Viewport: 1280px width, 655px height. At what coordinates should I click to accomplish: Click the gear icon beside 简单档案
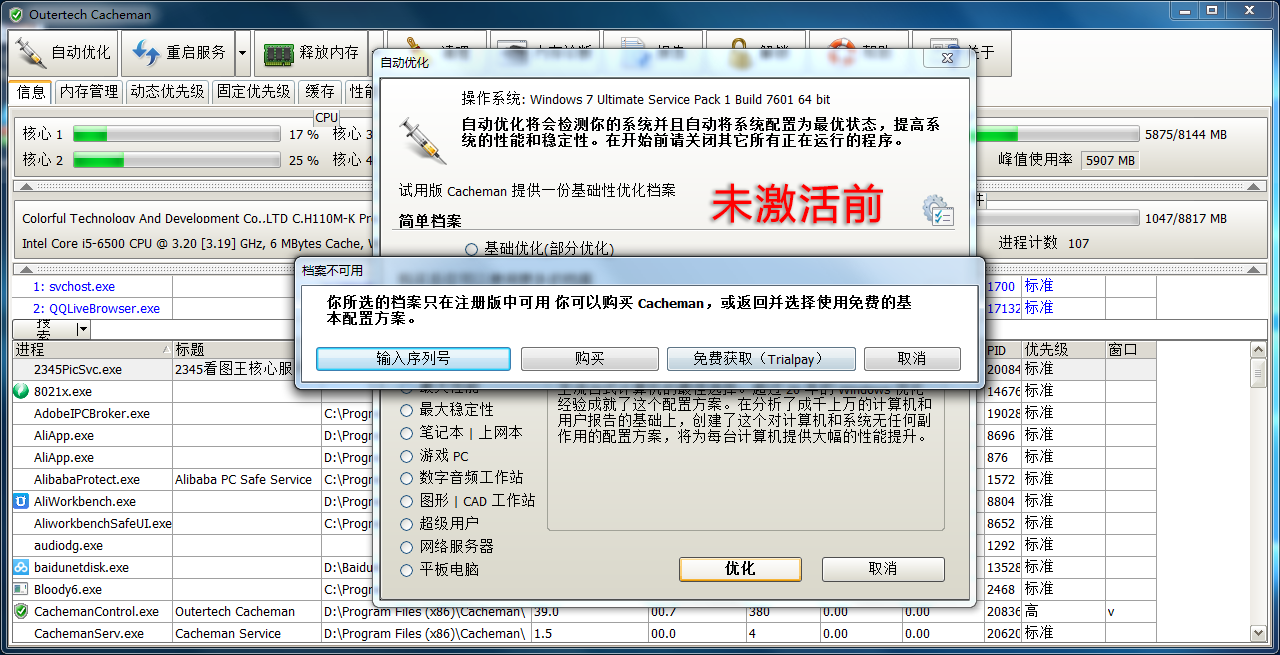point(938,213)
